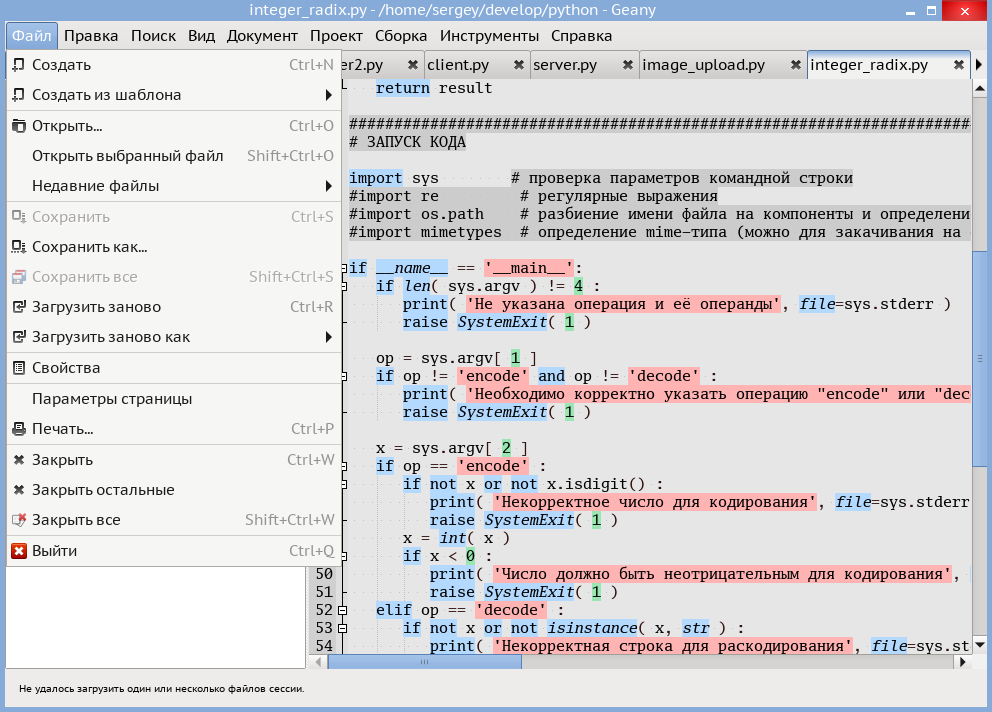Select Параметры страницы (Page Setup) entry

click(x=112, y=399)
